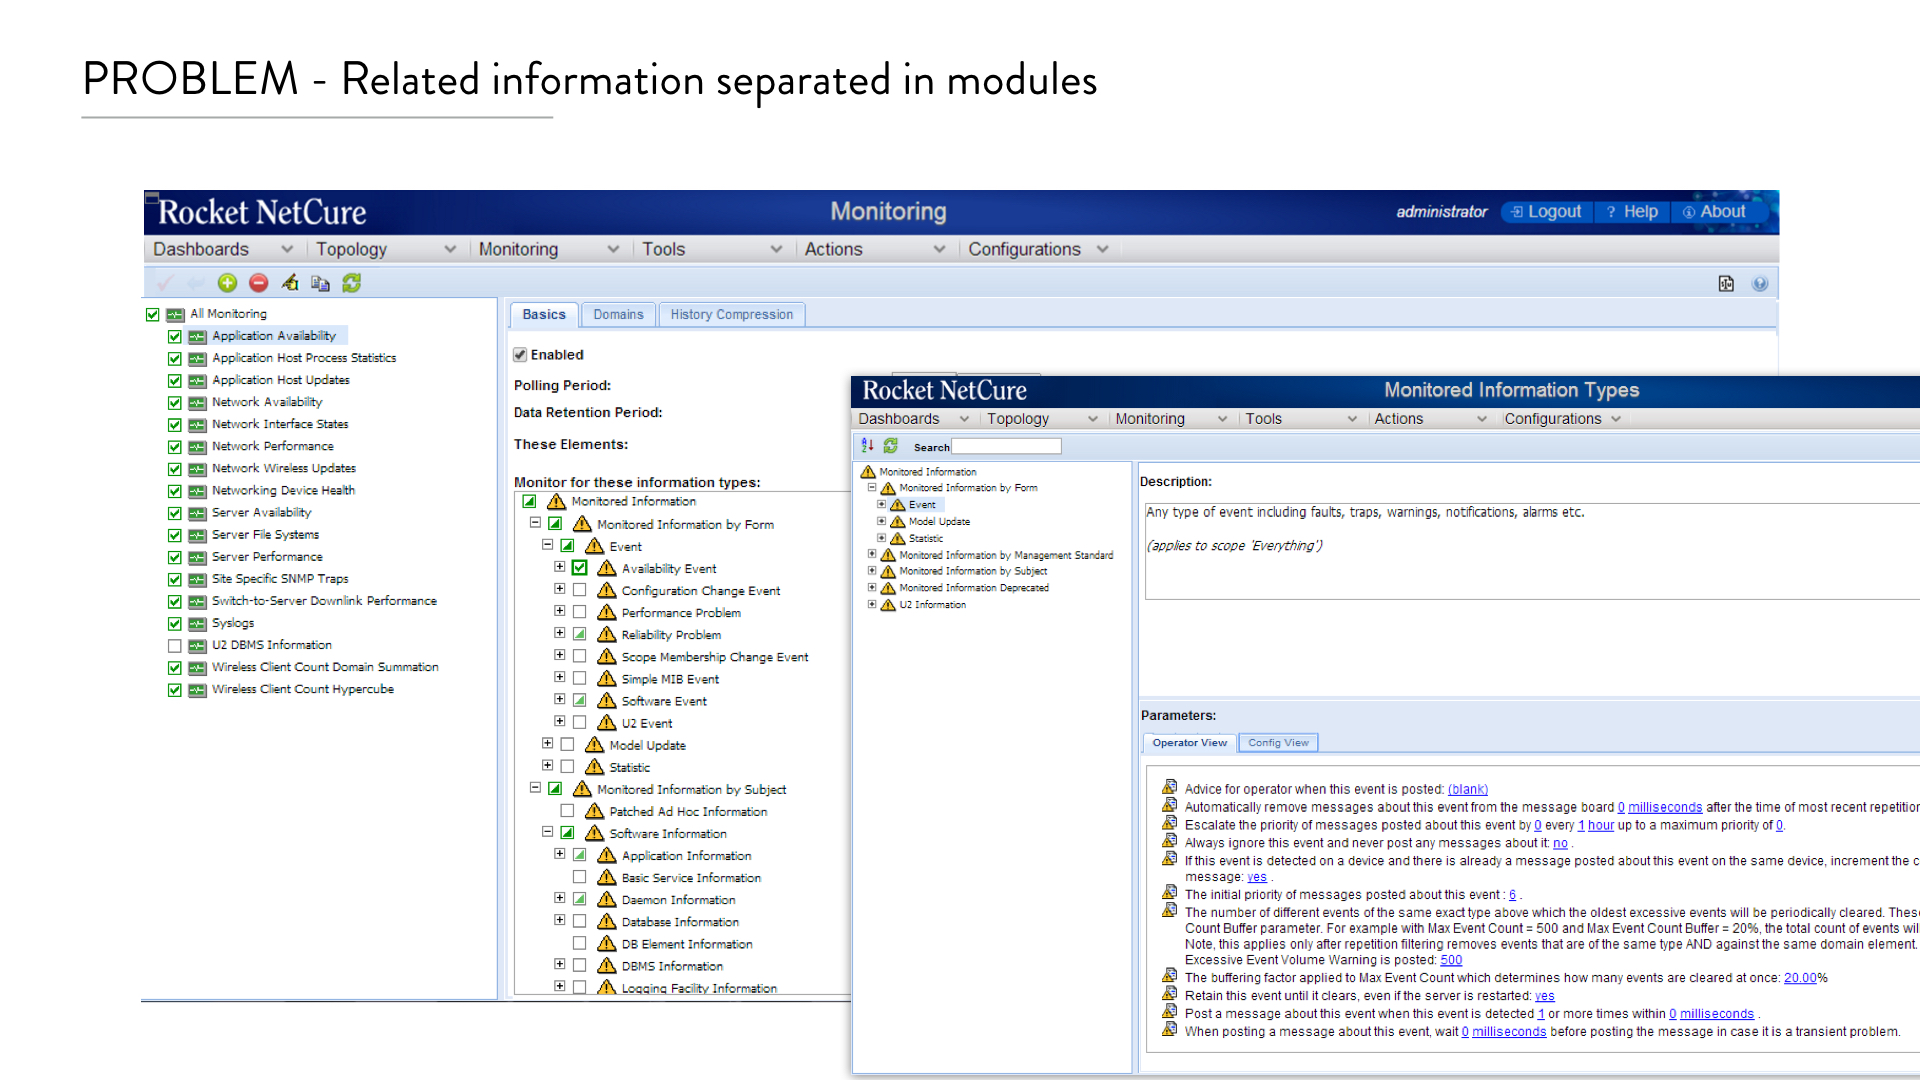Click the warning icon beside Statistic in Types tree
Image resolution: width=1920 pixels, height=1080 pixels.
click(x=897, y=538)
